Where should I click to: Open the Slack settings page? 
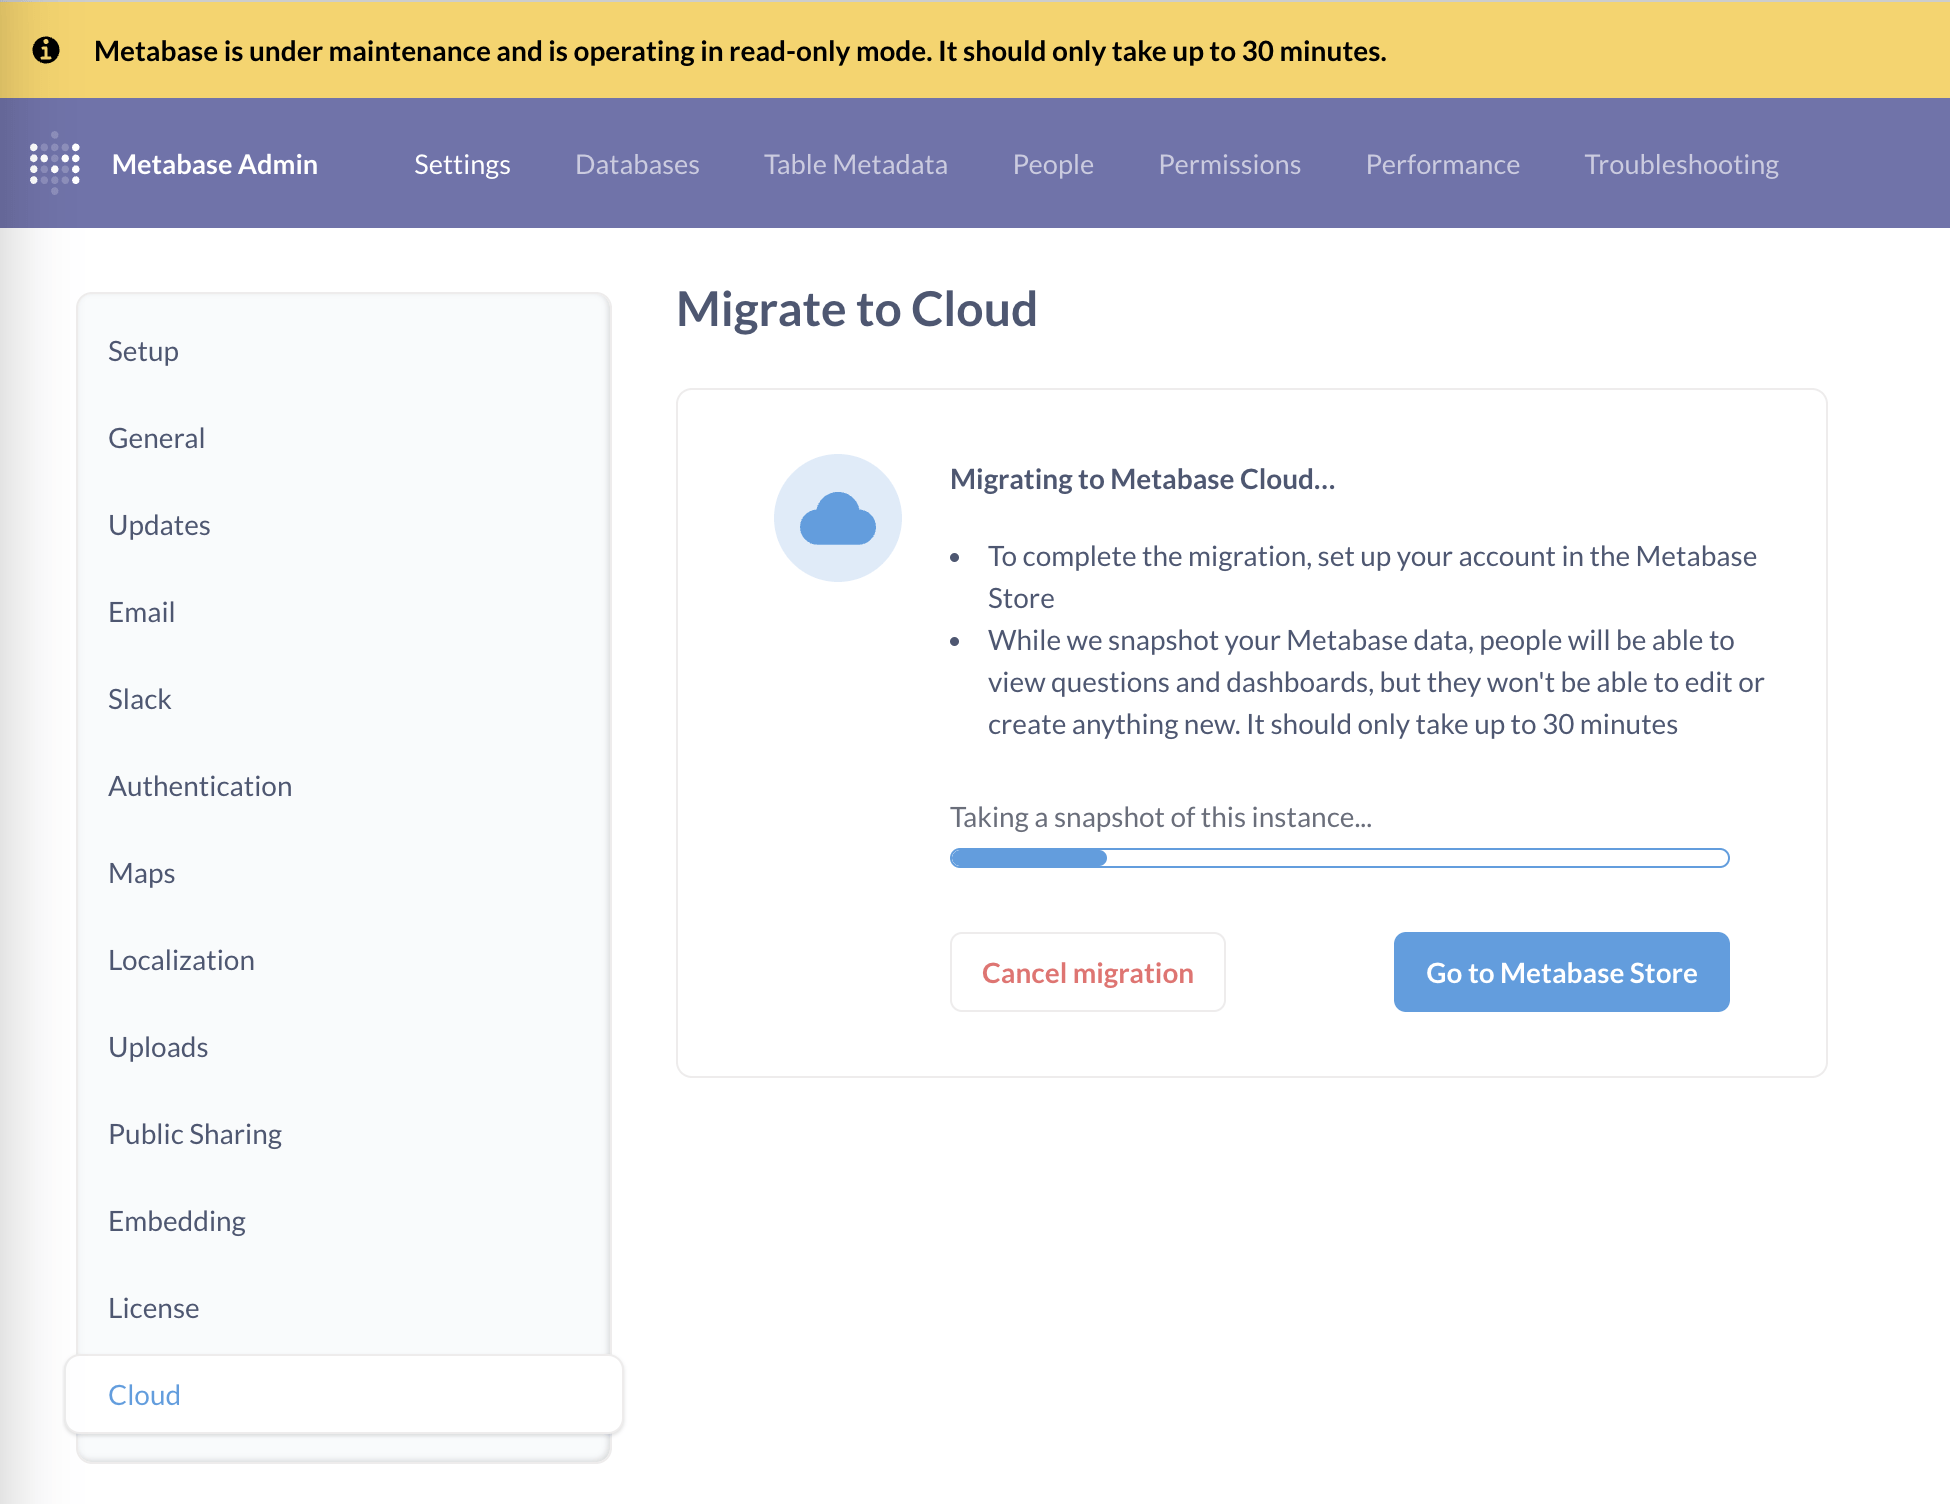coord(140,699)
